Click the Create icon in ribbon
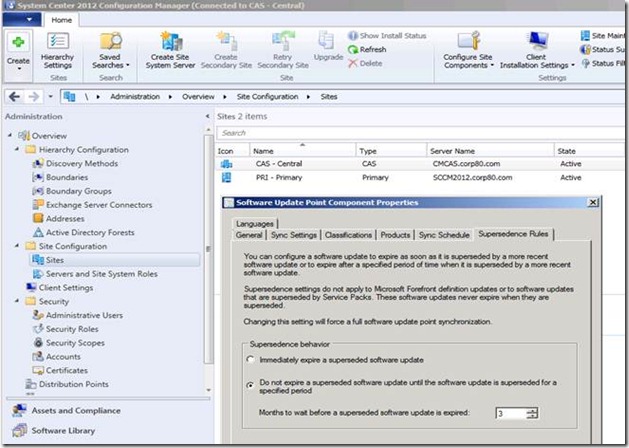The height and width of the screenshot is (448, 629). (19, 44)
